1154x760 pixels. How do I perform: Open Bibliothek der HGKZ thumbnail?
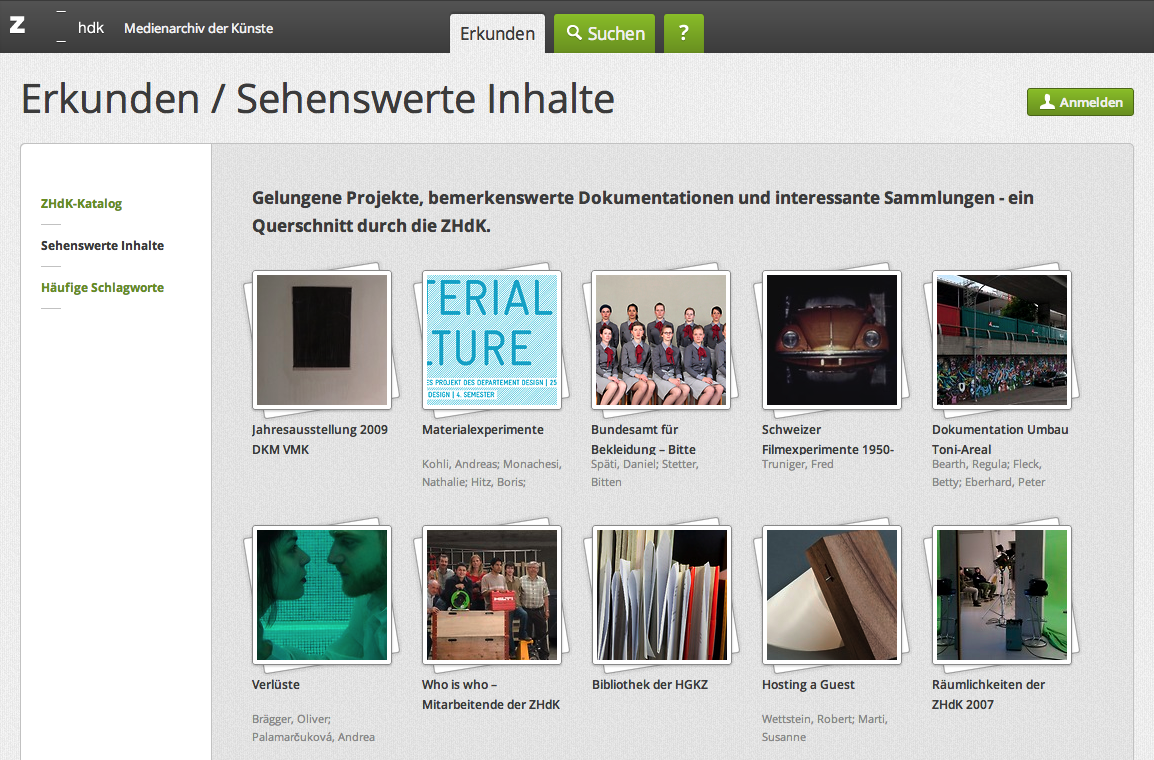pyautogui.click(x=661, y=595)
